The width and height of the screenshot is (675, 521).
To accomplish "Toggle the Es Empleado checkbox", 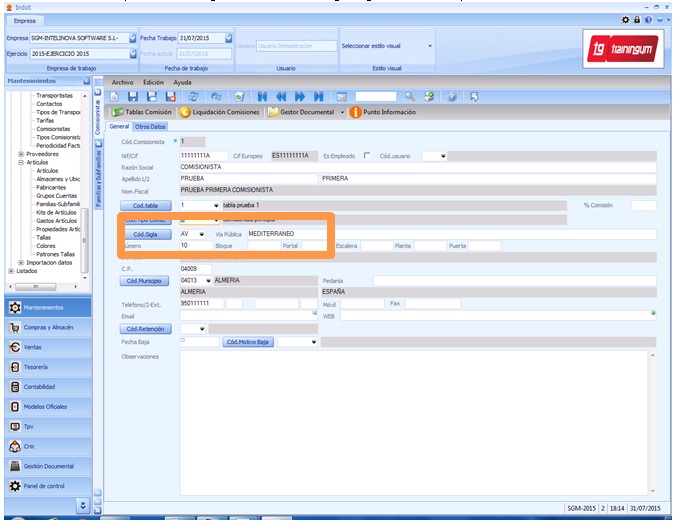I will (368, 156).
